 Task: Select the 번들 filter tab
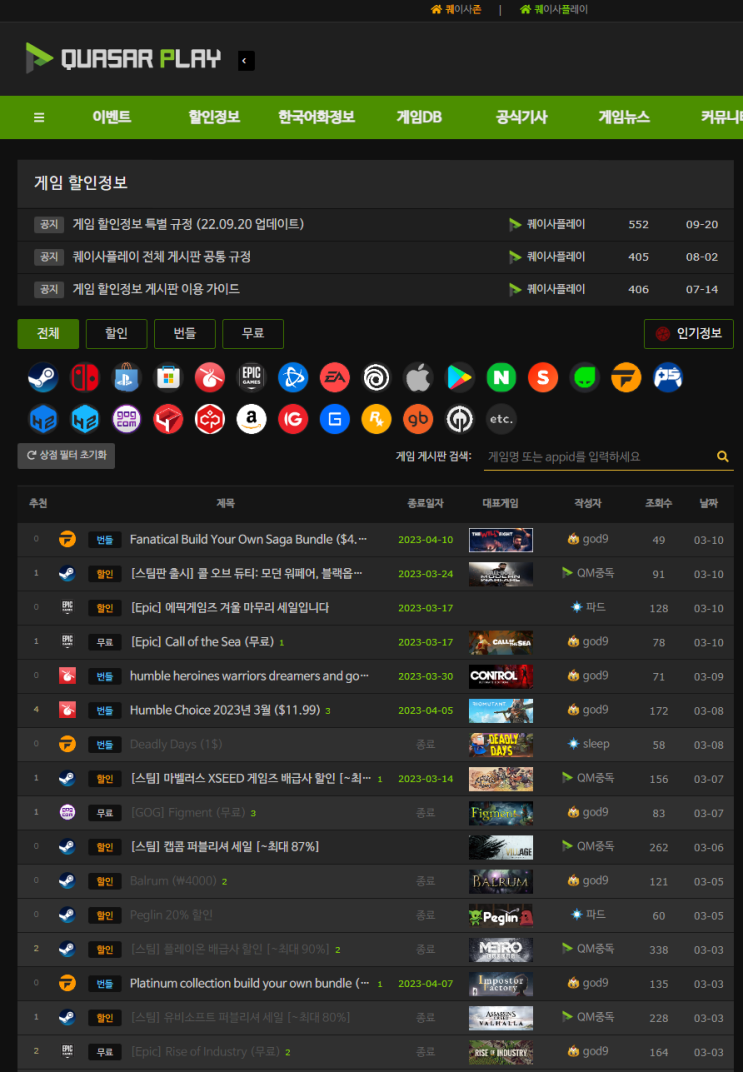tap(185, 334)
